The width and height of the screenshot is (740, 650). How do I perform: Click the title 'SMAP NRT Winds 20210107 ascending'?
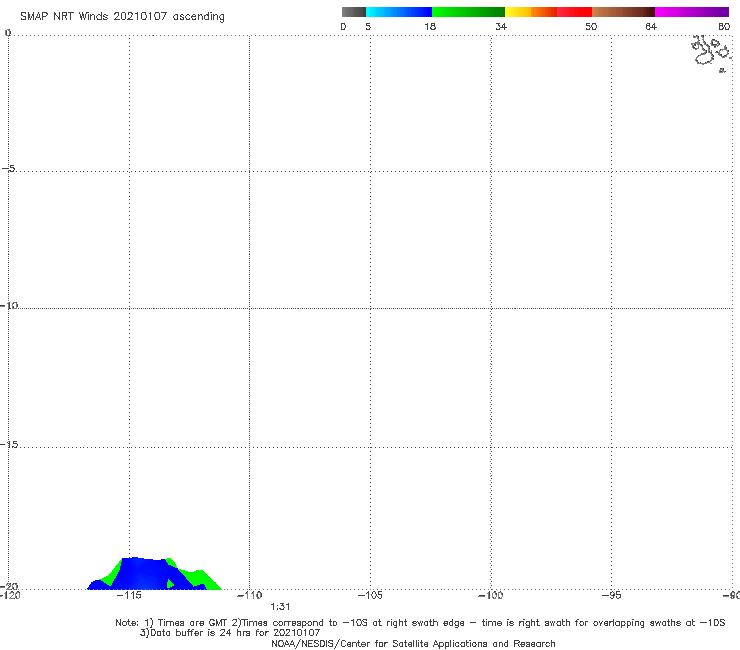[122, 17]
